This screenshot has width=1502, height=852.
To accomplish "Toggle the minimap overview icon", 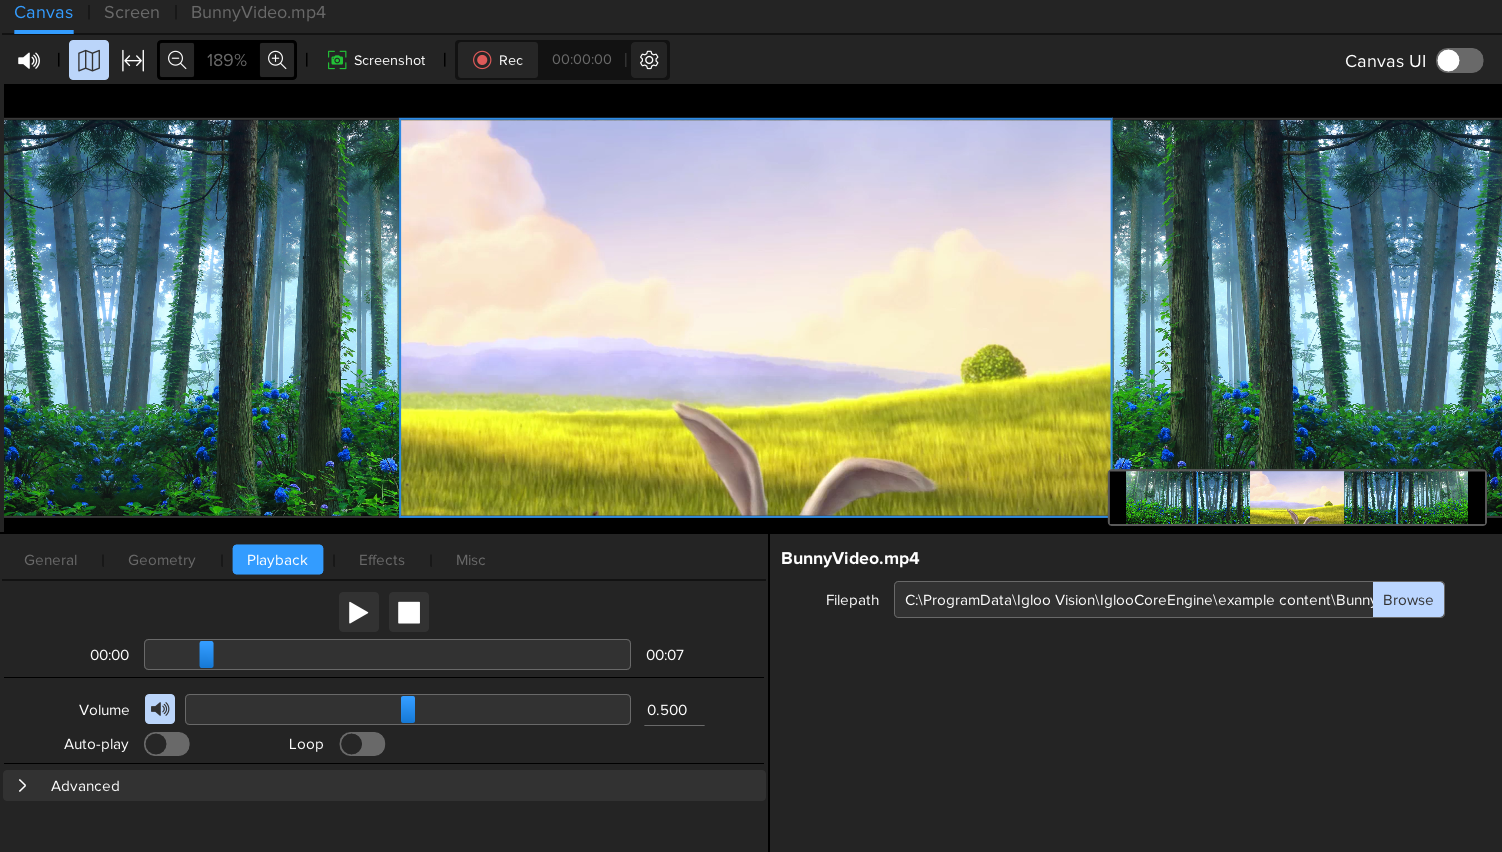I will [89, 60].
